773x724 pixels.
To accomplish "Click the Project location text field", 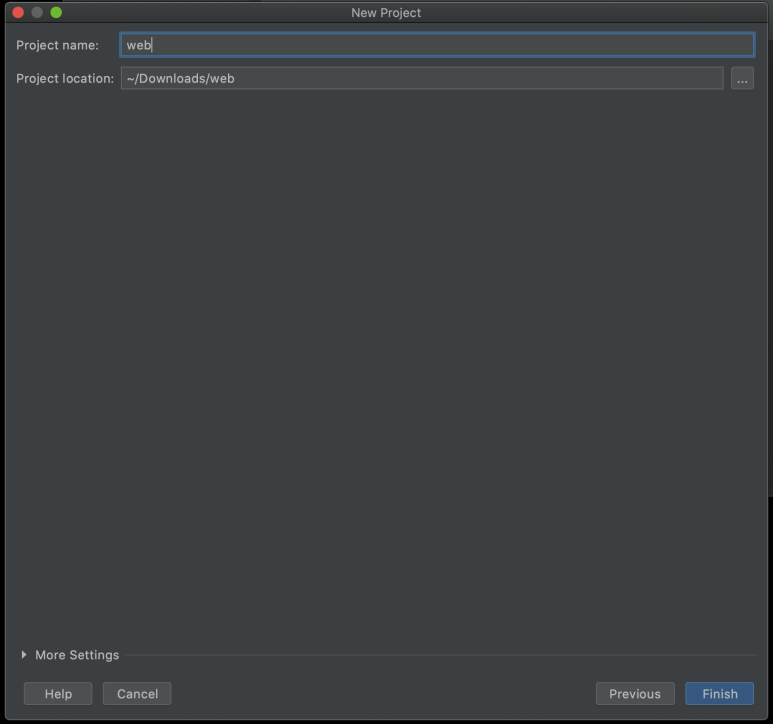I will click(x=422, y=78).
